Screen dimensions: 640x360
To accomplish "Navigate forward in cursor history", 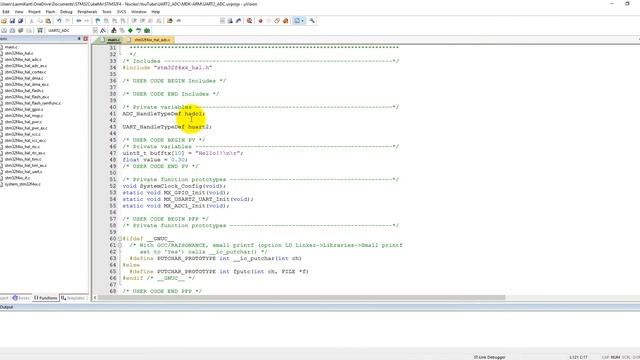I will point(87,21).
